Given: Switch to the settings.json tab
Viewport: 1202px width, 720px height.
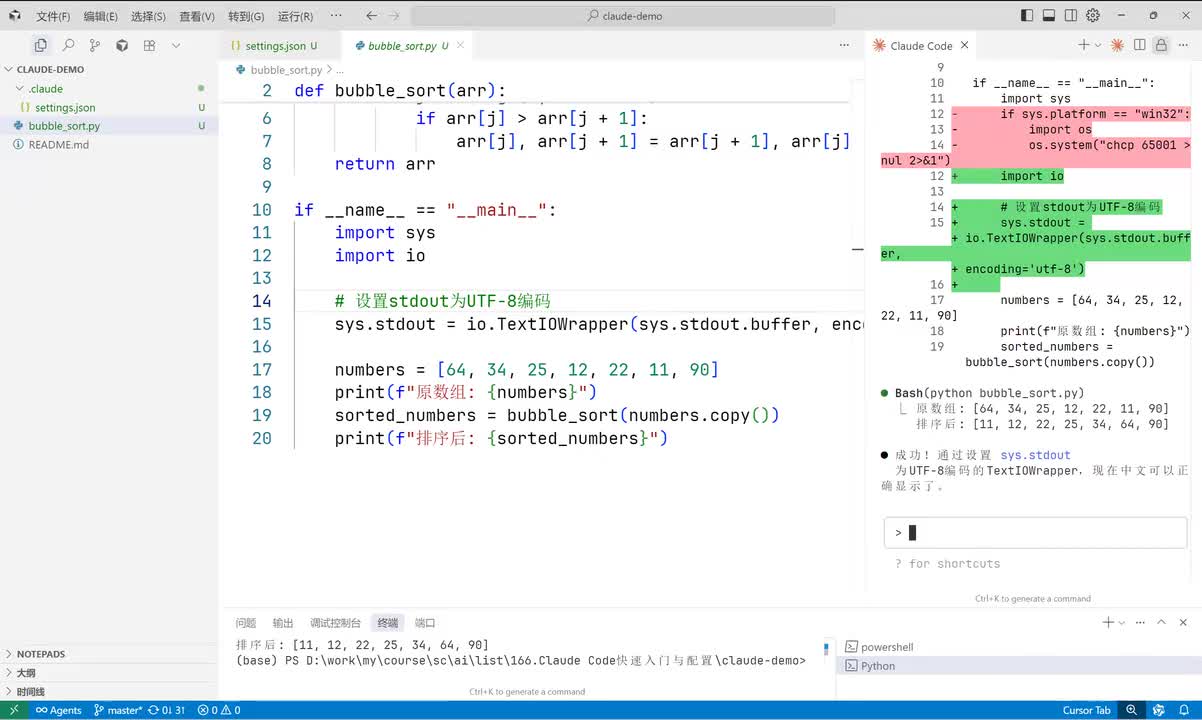Looking at the screenshot, I should click(275, 46).
